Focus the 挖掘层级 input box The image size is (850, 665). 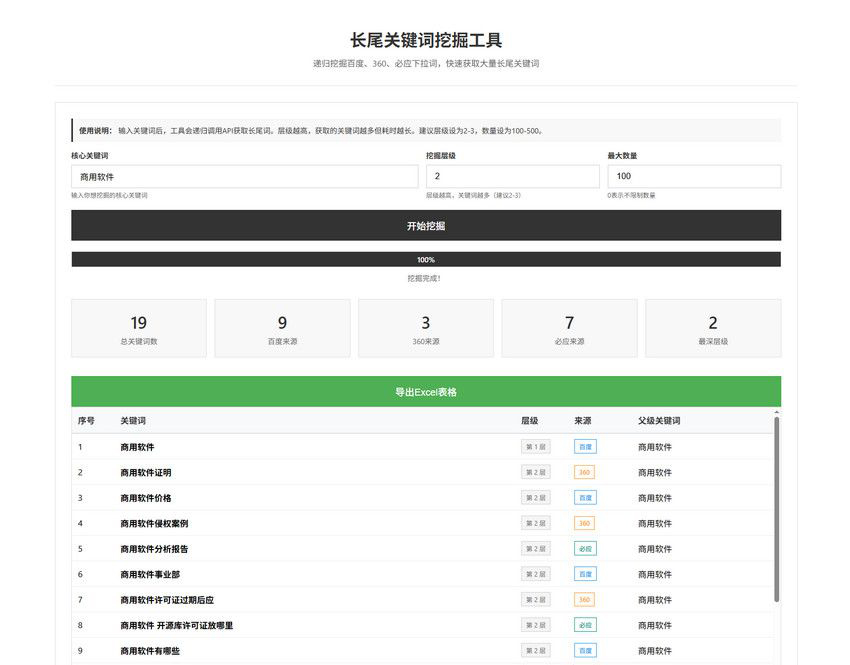point(512,176)
